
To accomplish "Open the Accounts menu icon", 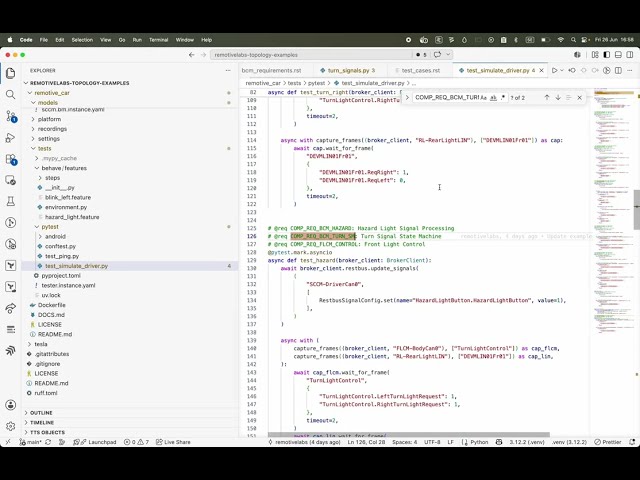I will tap(11, 405).
